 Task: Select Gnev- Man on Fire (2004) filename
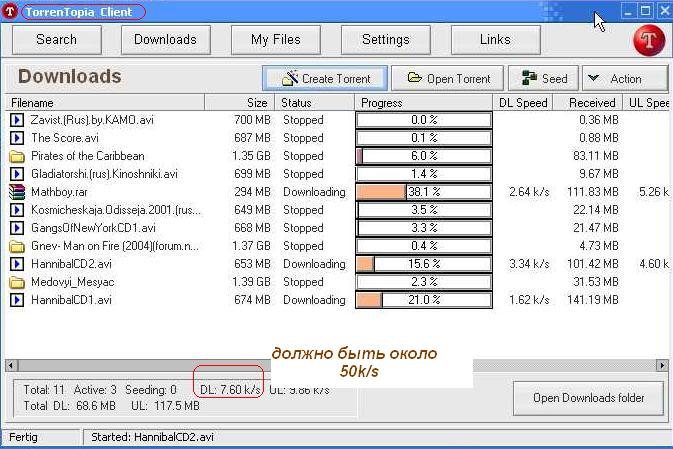point(115,246)
